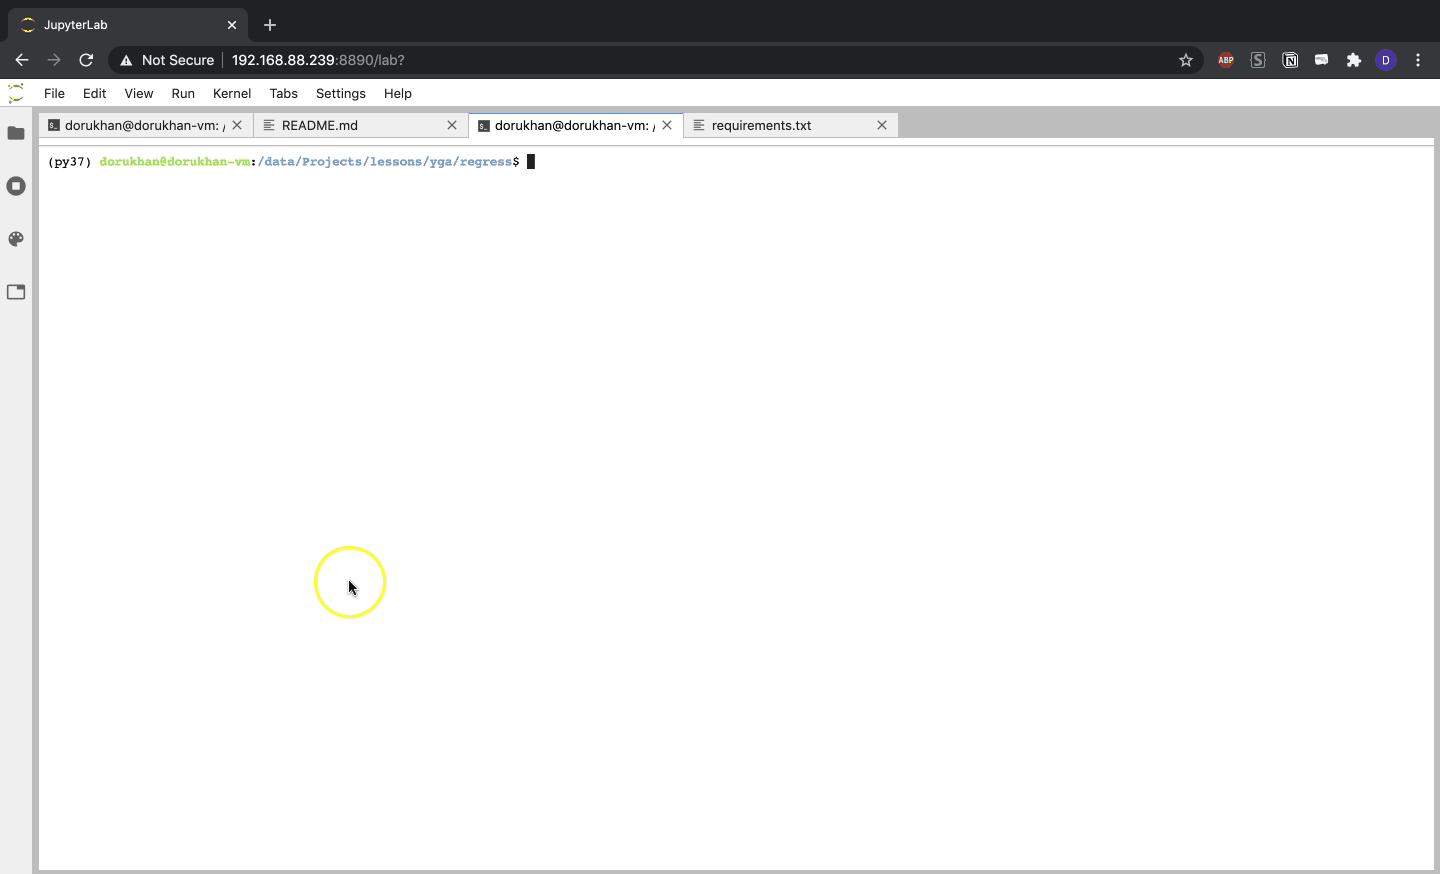Click the JupyterLab logo icon

16,93
